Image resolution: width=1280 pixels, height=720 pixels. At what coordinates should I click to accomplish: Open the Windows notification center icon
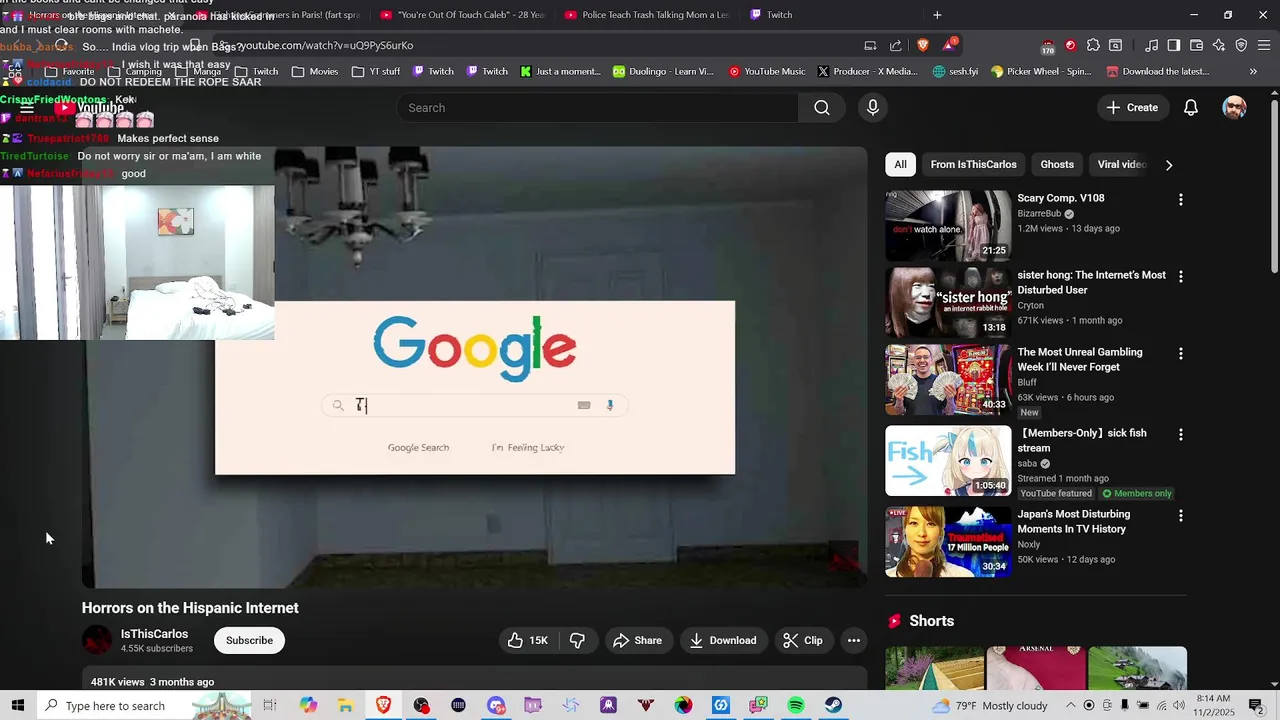coord(1256,706)
